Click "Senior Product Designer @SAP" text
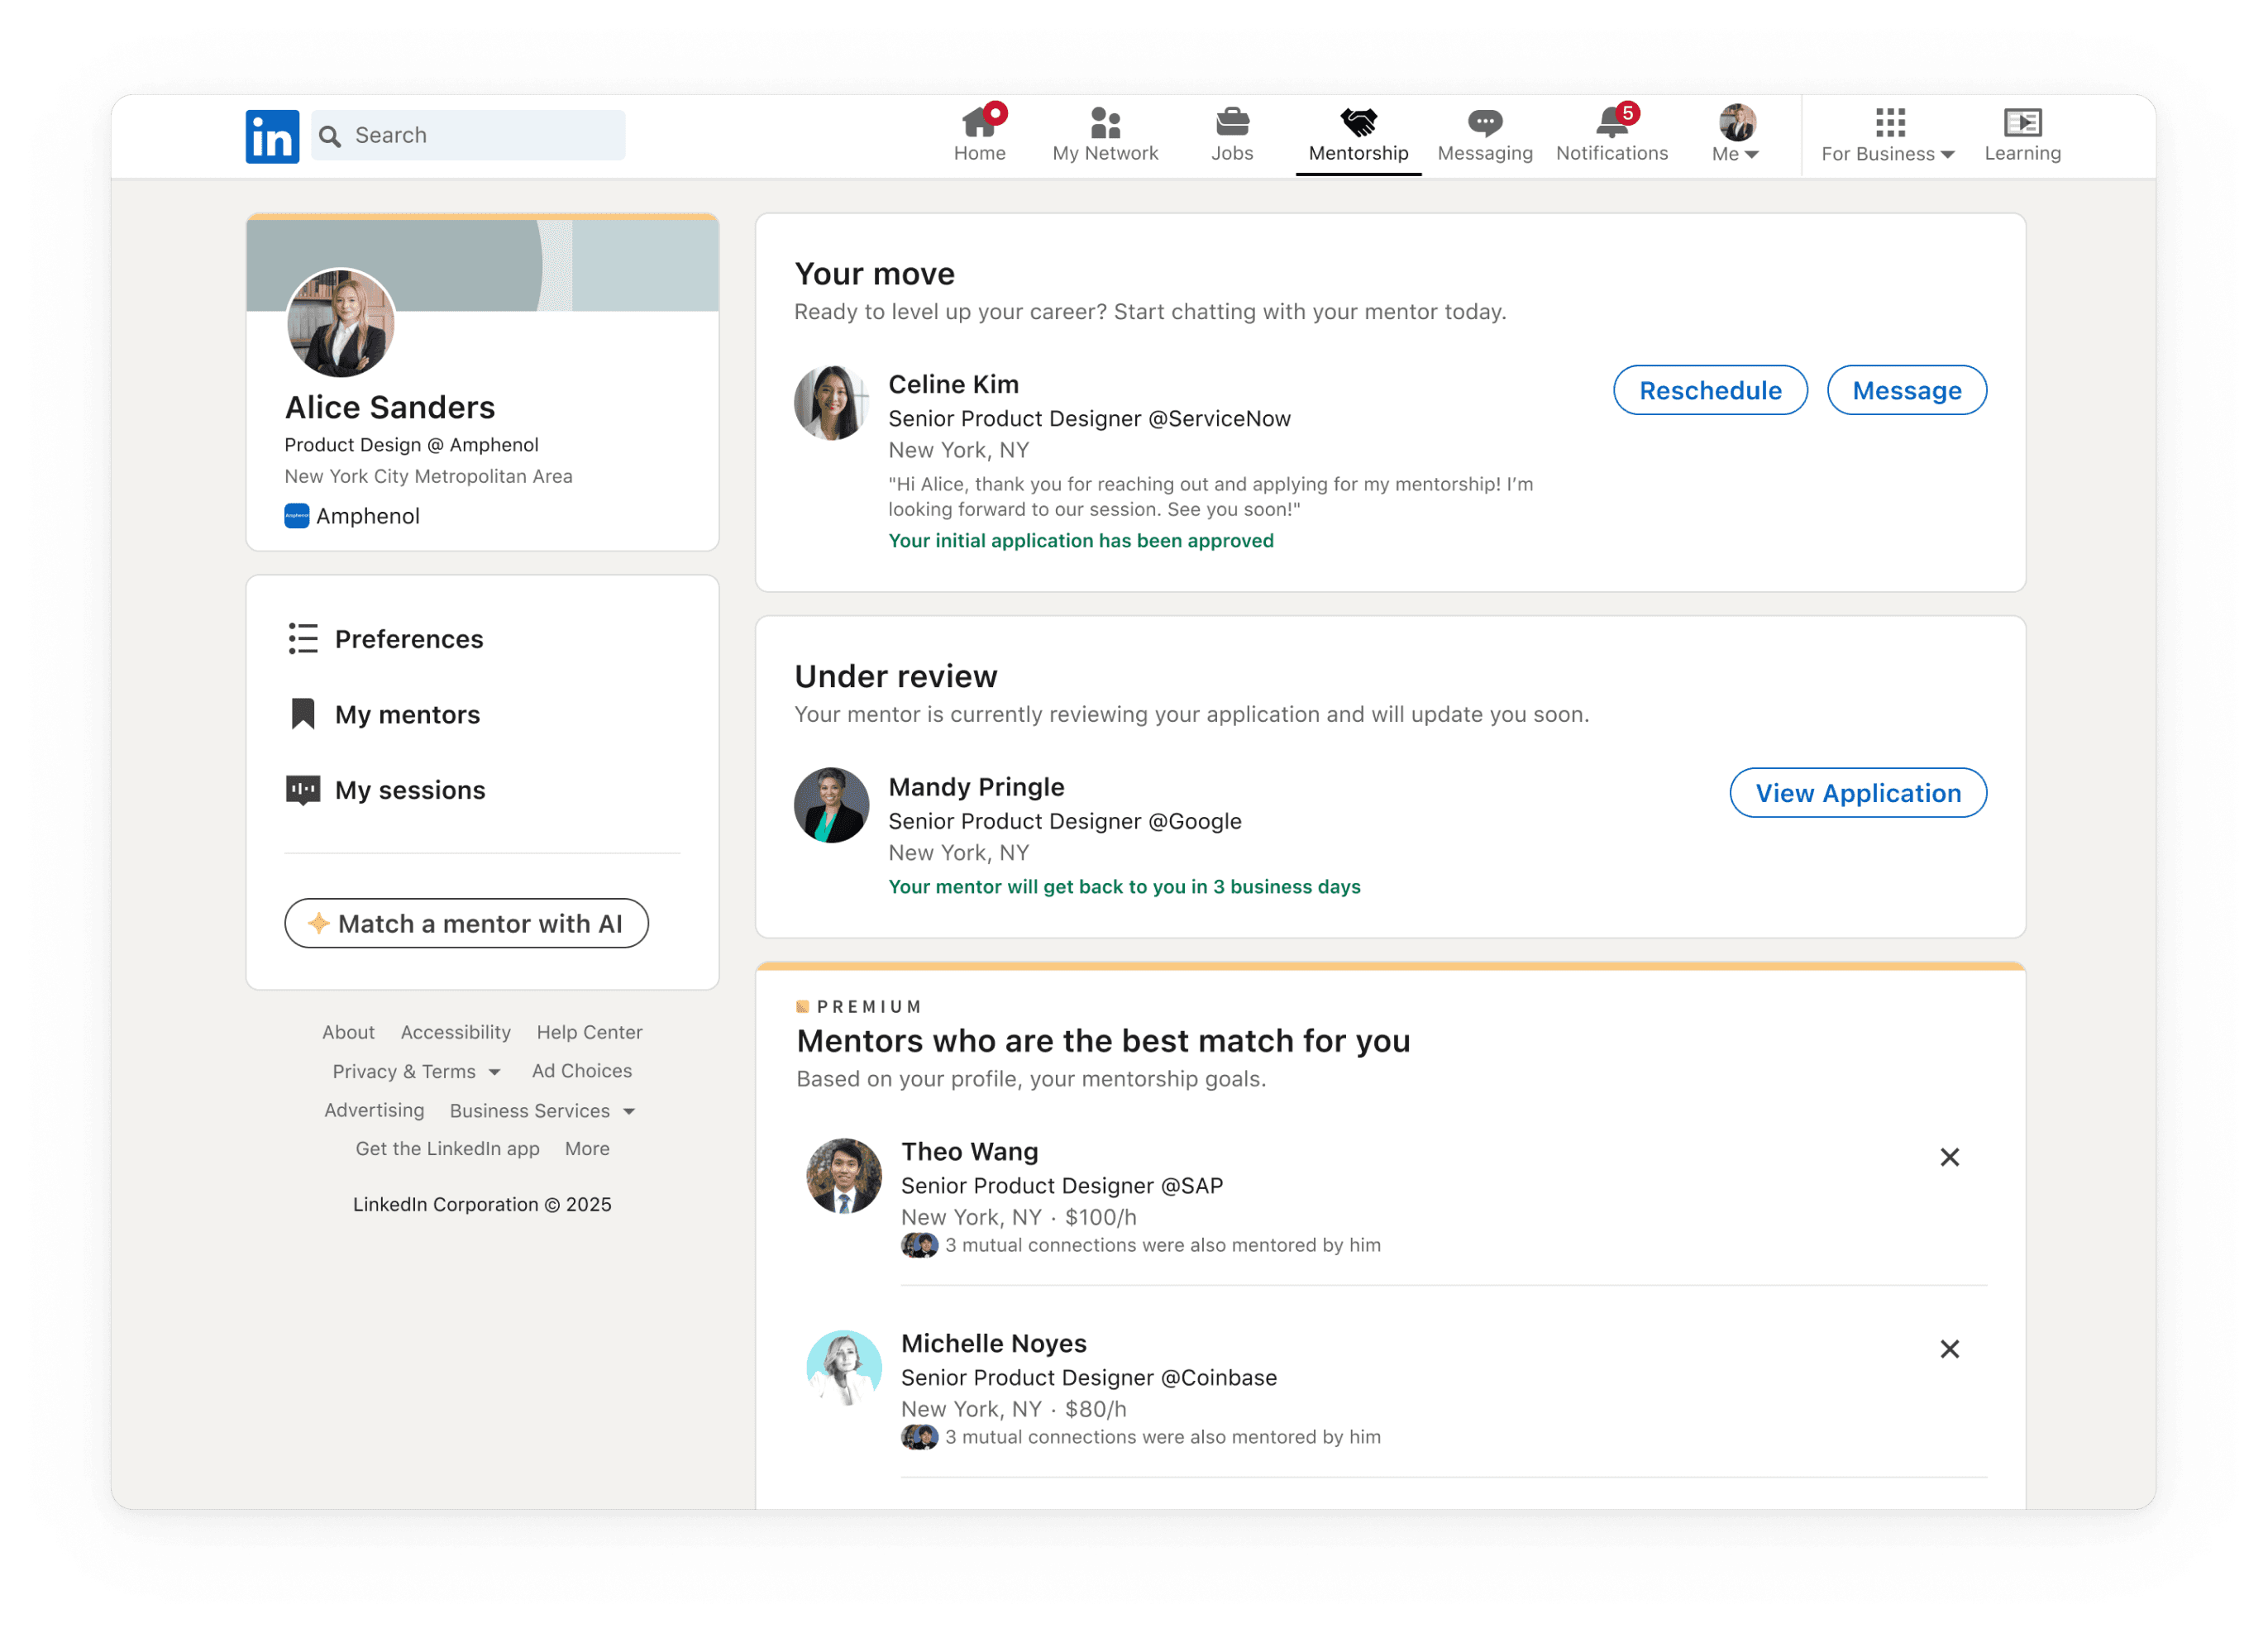Image resolution: width=2268 pixels, height=1638 pixels. coord(1062,1186)
